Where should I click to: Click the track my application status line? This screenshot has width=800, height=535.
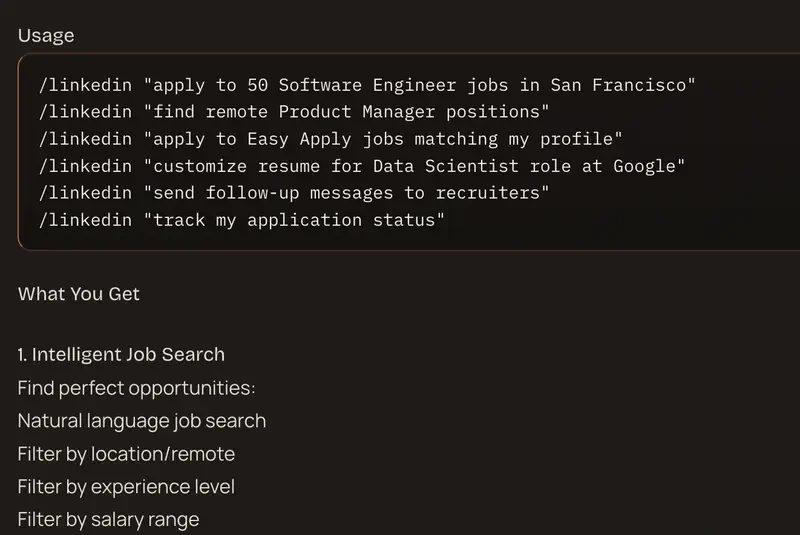click(242, 219)
